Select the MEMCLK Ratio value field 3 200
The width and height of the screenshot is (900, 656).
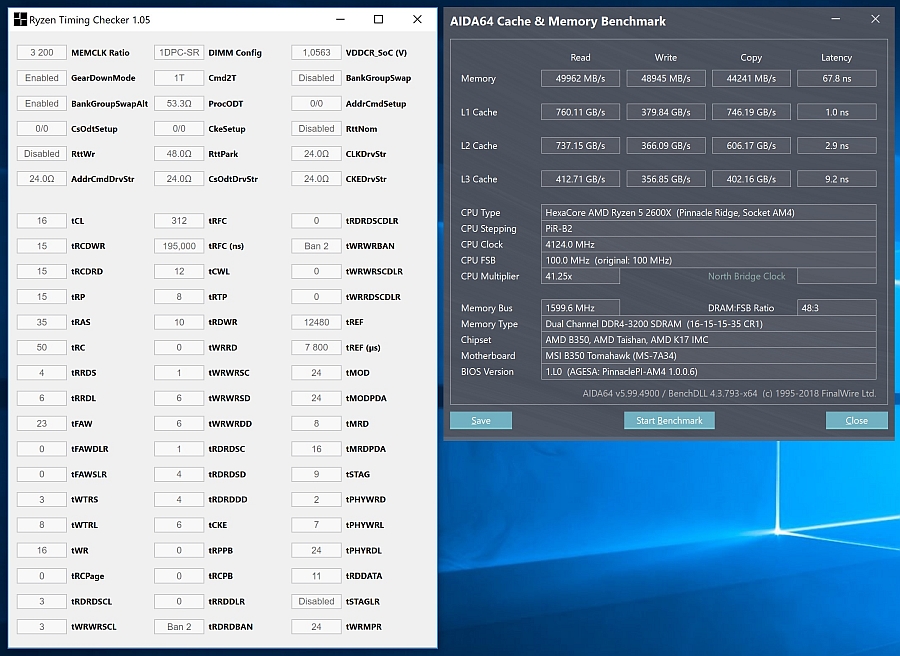(x=42, y=53)
